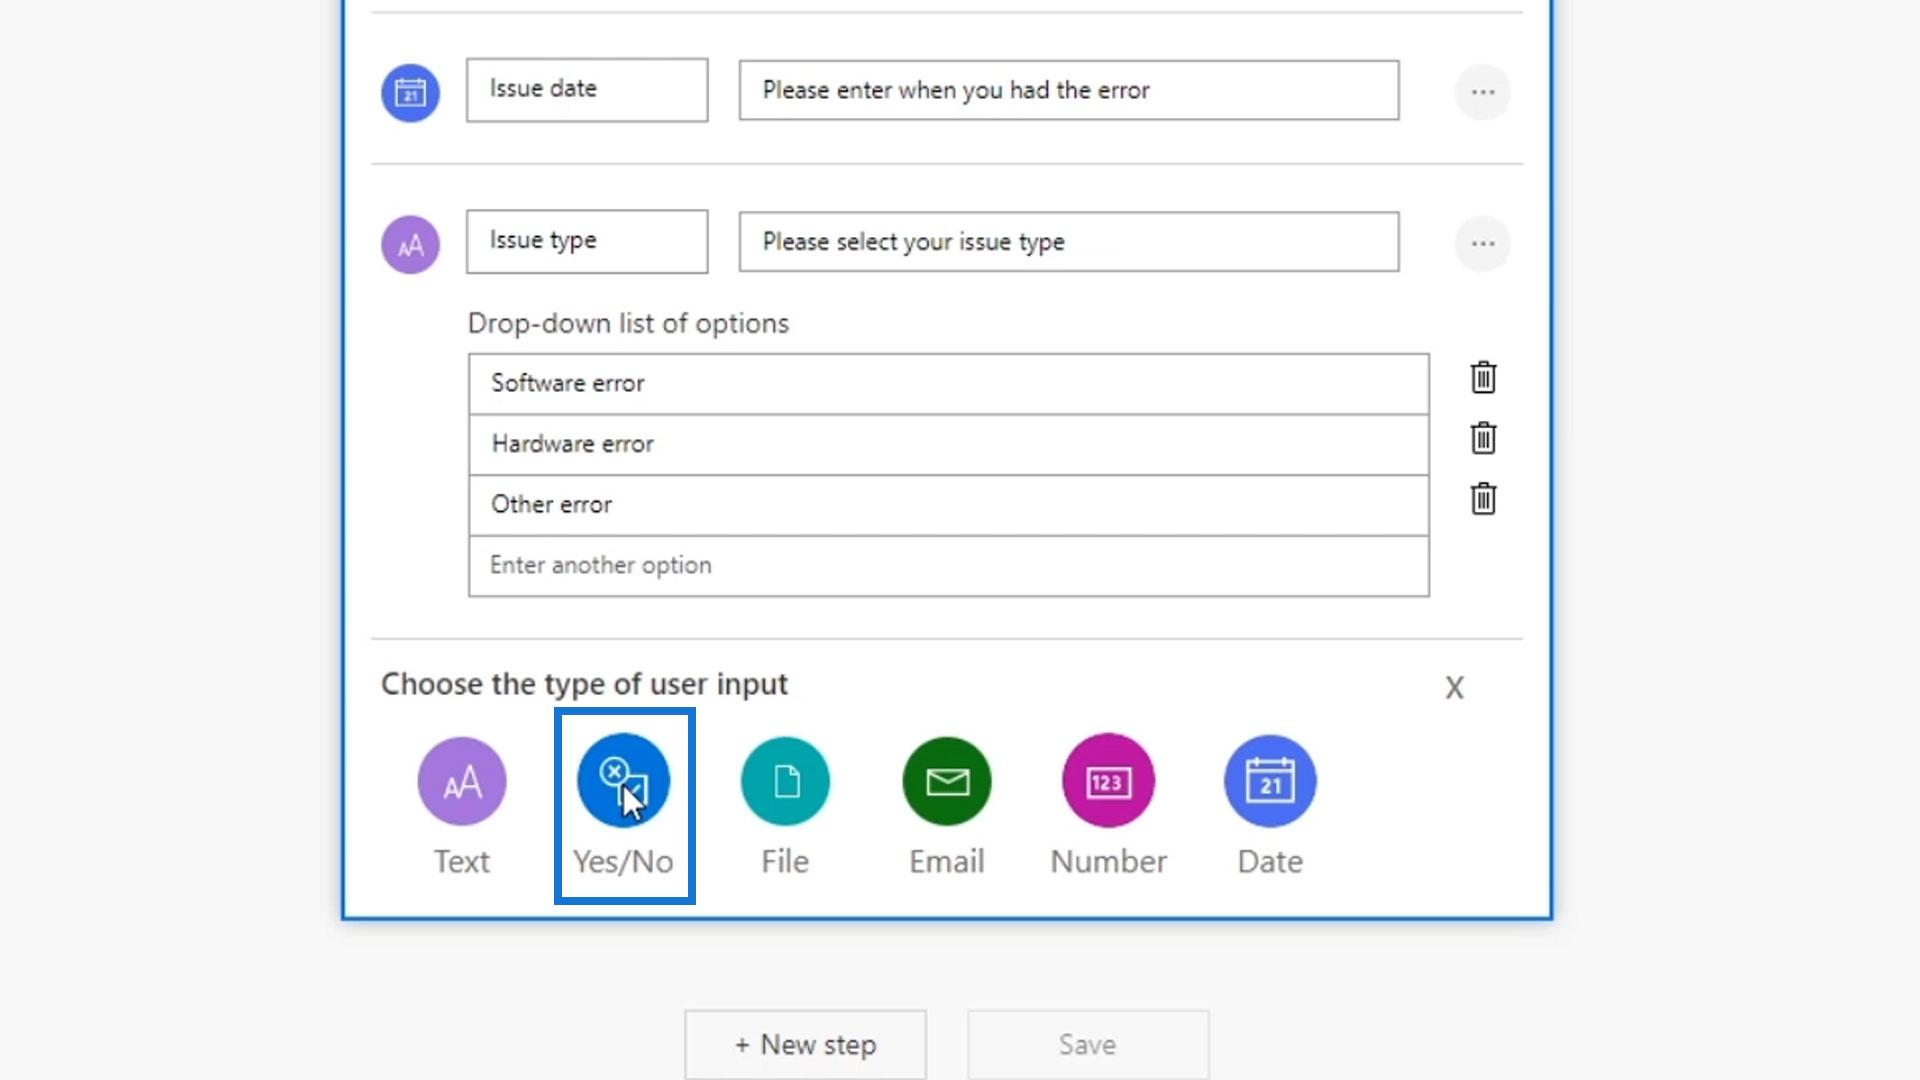Image resolution: width=1920 pixels, height=1080 pixels.
Task: Edit the Issue date description field
Action: point(1068,90)
